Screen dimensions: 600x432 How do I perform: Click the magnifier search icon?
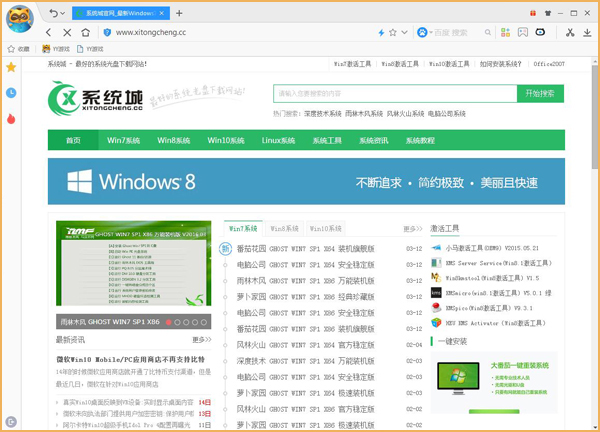coord(488,33)
